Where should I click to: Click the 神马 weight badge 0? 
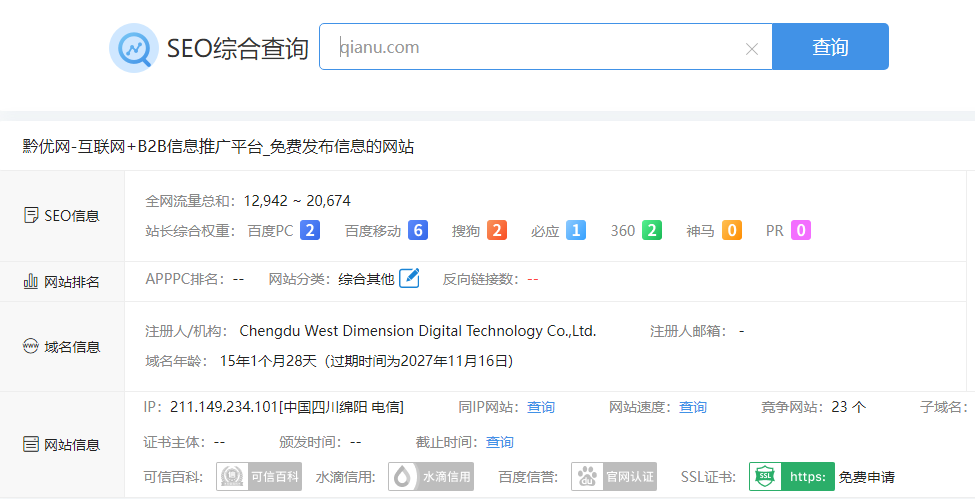pyautogui.click(x=732, y=231)
